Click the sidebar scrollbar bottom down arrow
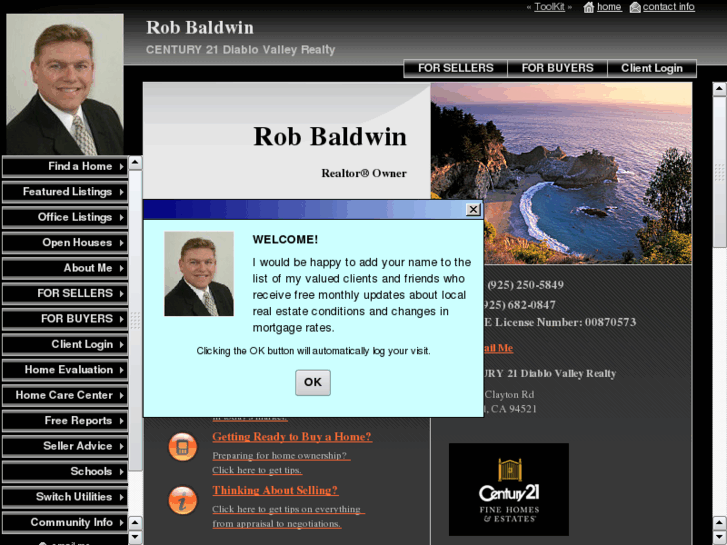Screen dimensions: 727x545 (x=135, y=538)
